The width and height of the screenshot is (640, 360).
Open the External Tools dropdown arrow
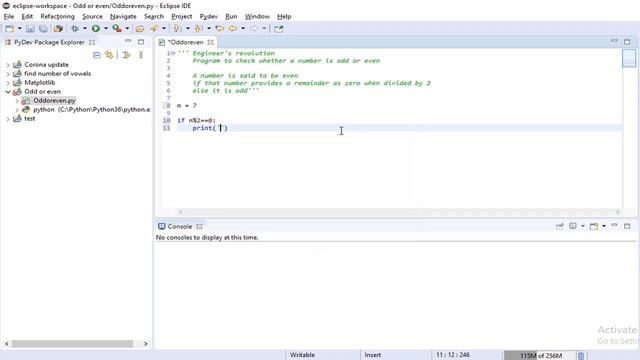coord(127,29)
